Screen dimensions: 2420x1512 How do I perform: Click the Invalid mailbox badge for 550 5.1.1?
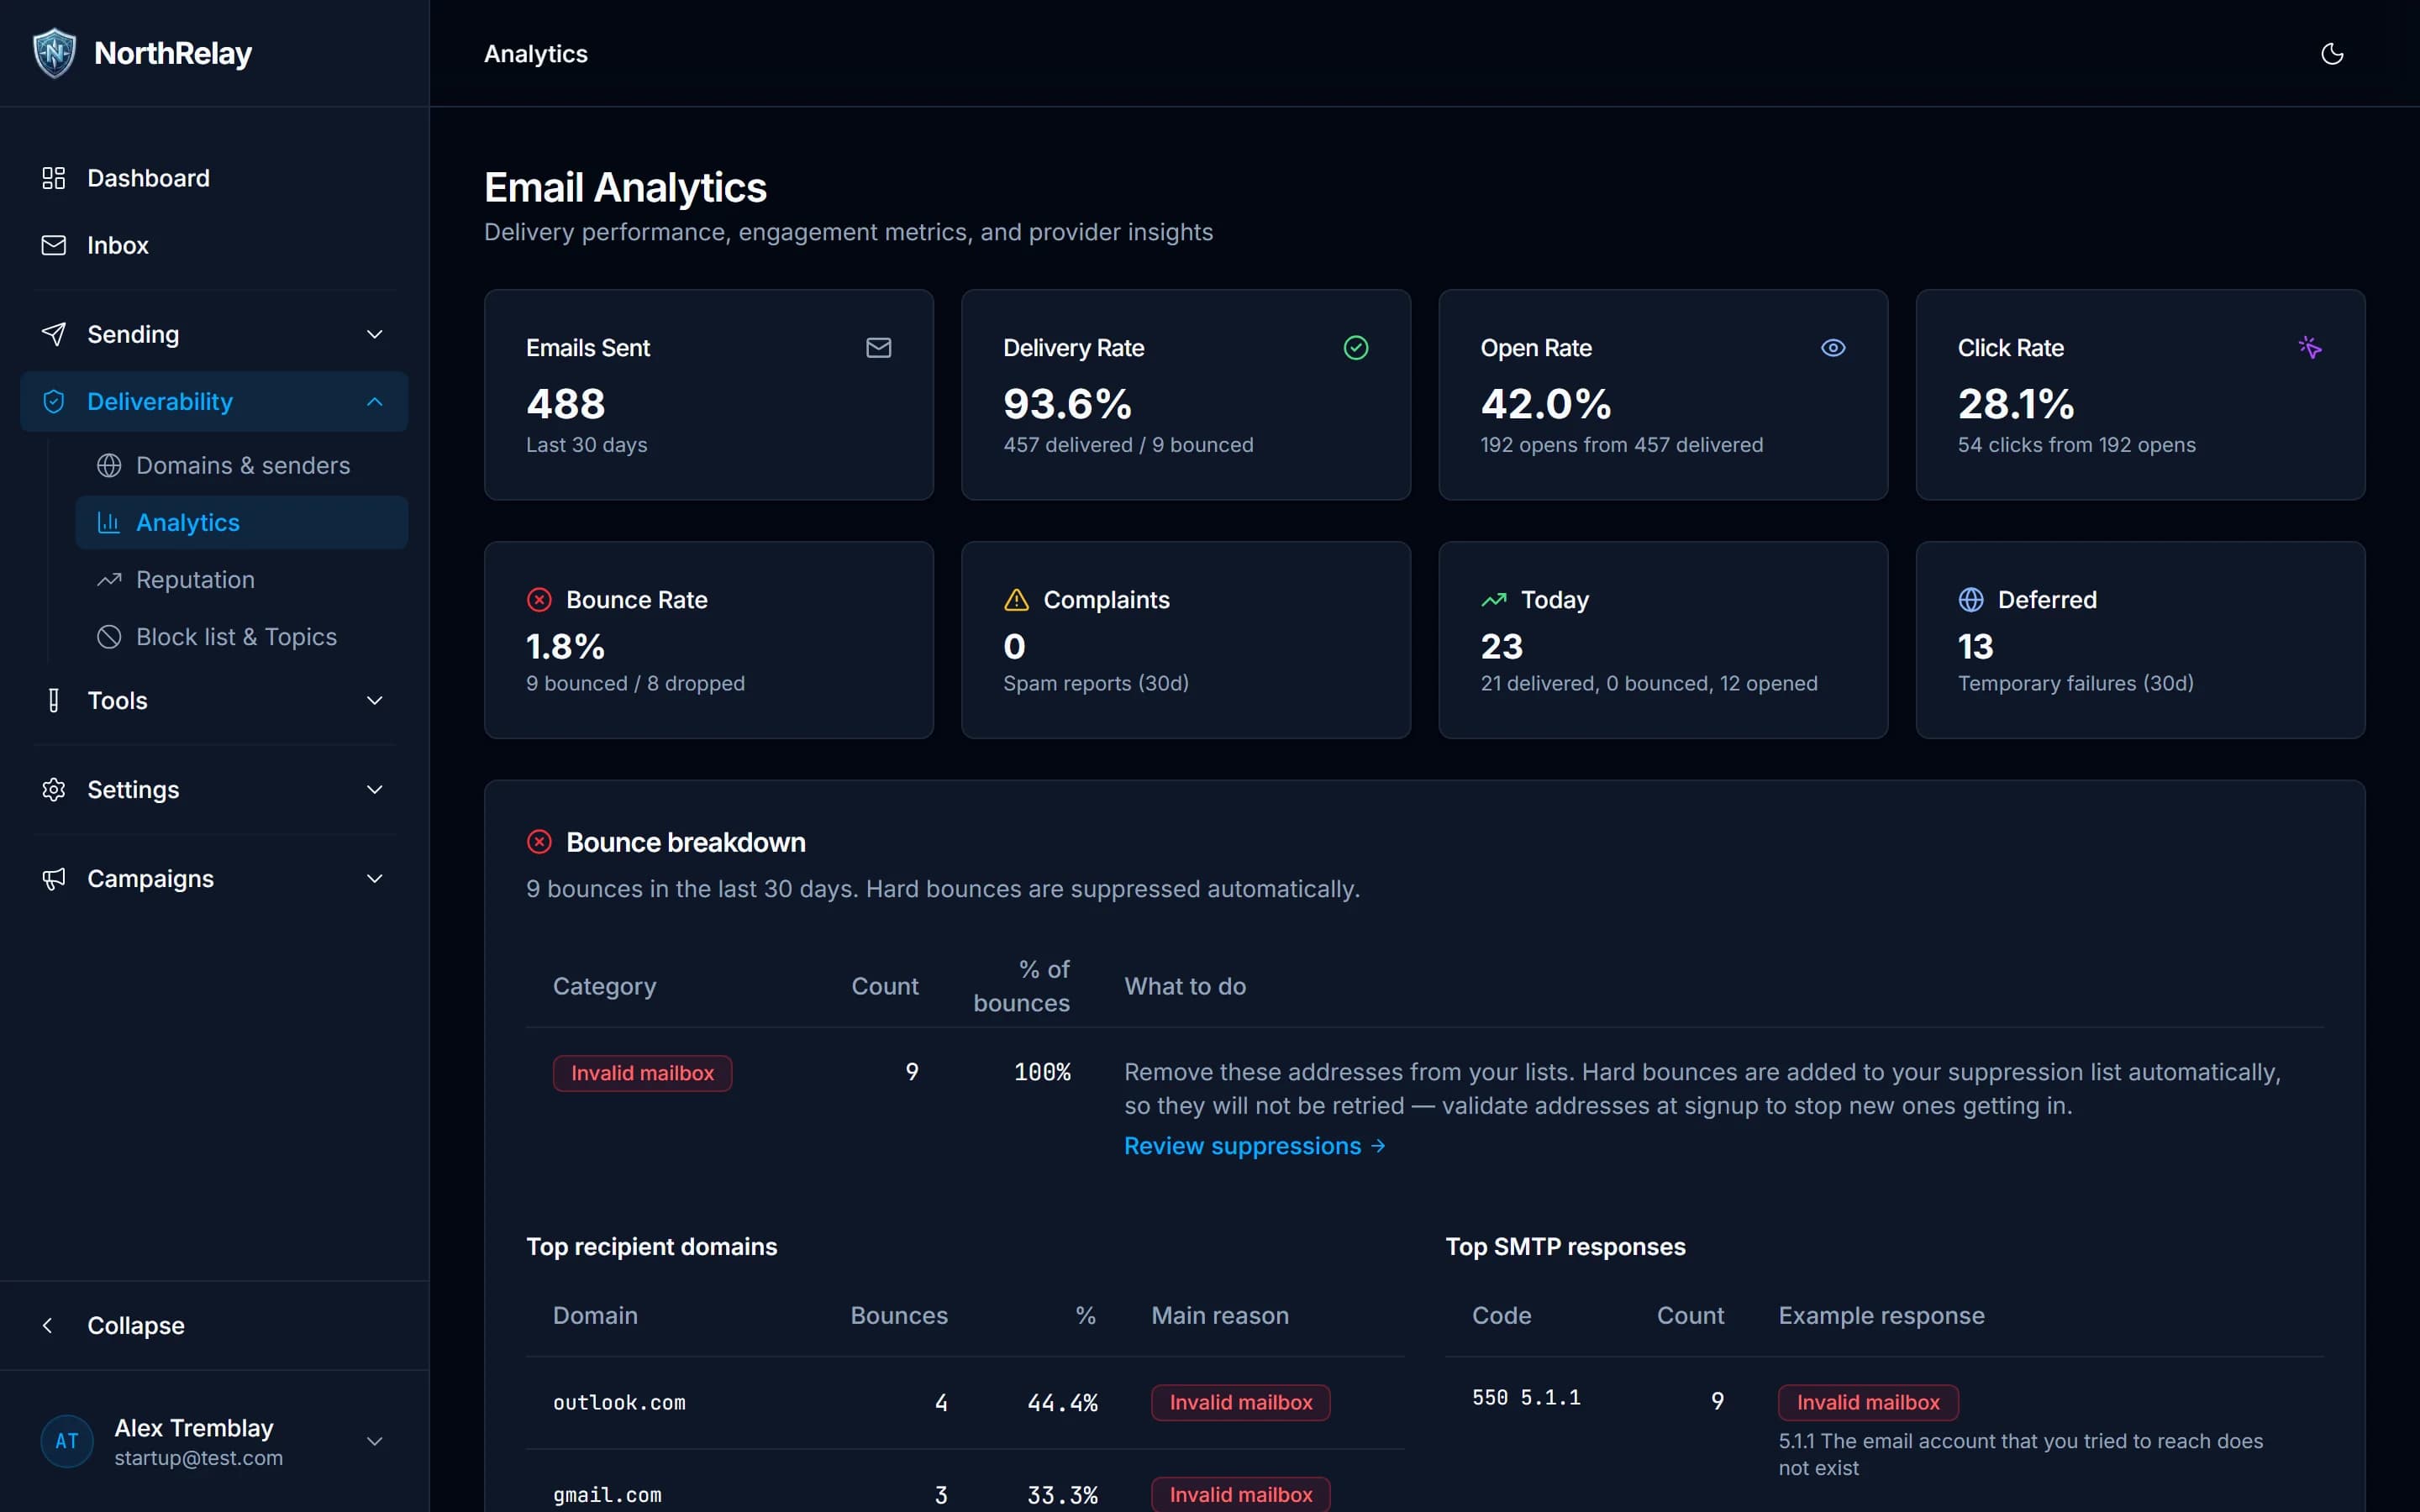point(1867,1402)
